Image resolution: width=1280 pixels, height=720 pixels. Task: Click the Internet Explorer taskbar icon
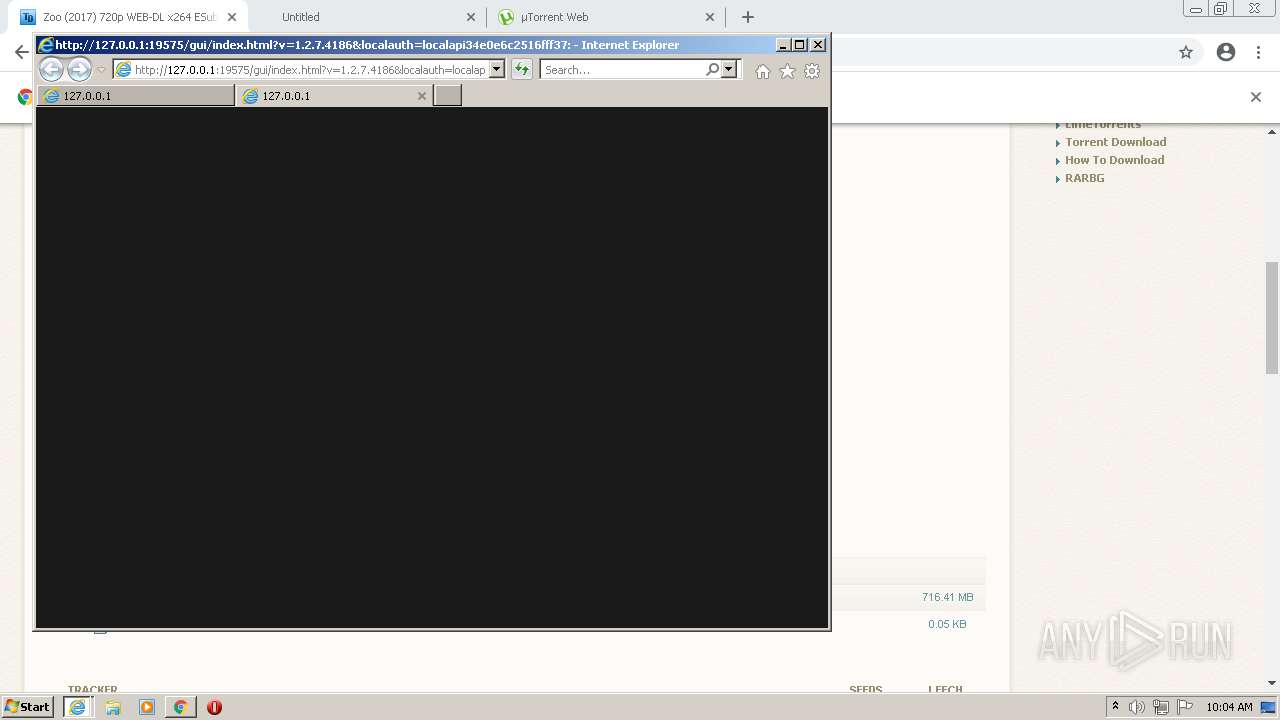[77, 707]
